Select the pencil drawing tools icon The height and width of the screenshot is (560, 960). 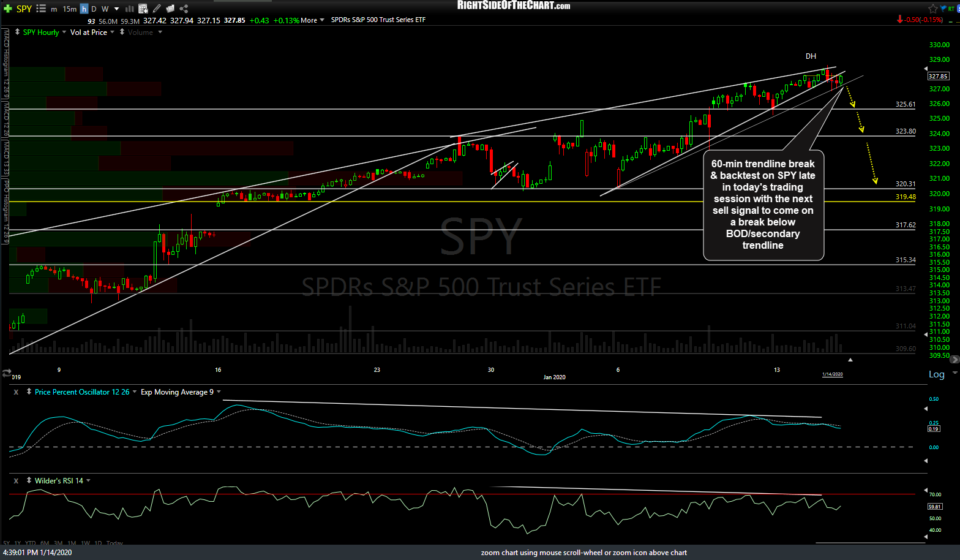click(x=157, y=9)
